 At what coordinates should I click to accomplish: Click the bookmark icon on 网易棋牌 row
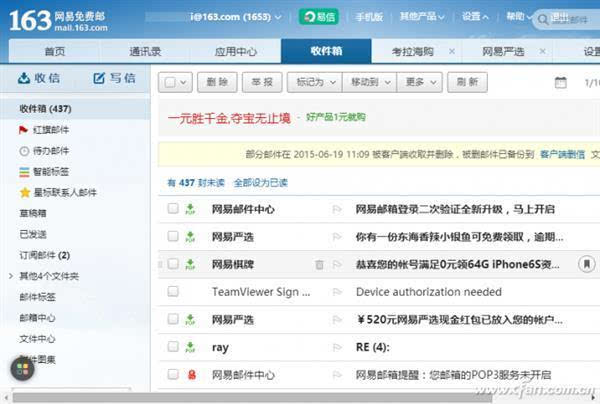(586, 264)
